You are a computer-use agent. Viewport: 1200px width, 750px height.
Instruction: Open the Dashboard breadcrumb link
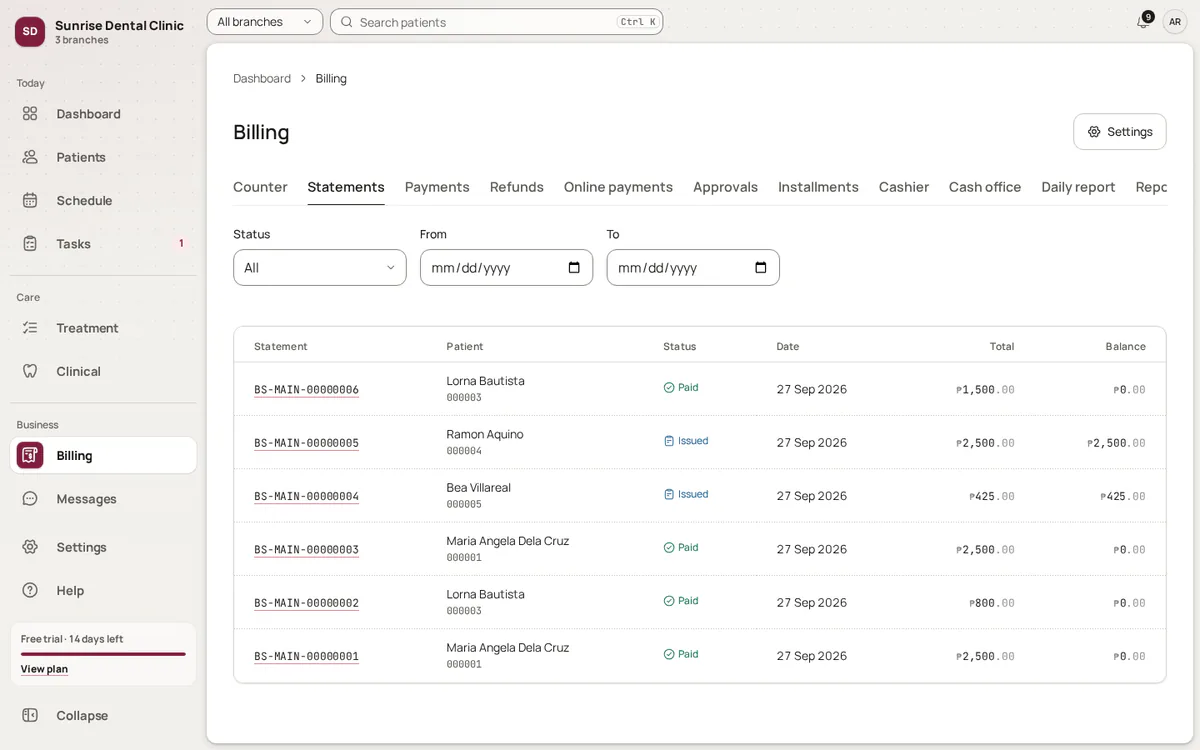(x=262, y=78)
